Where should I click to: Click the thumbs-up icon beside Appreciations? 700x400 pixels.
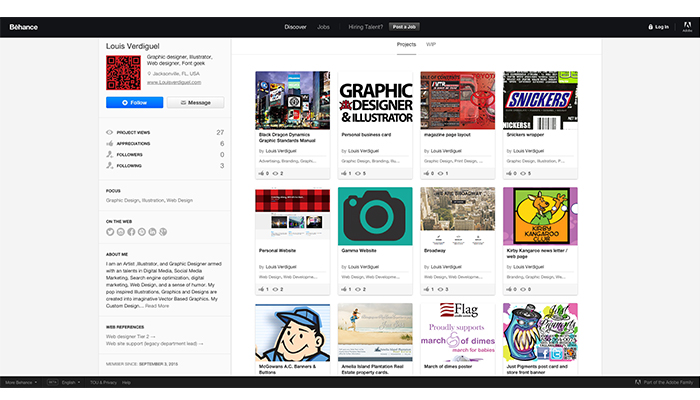(x=109, y=143)
